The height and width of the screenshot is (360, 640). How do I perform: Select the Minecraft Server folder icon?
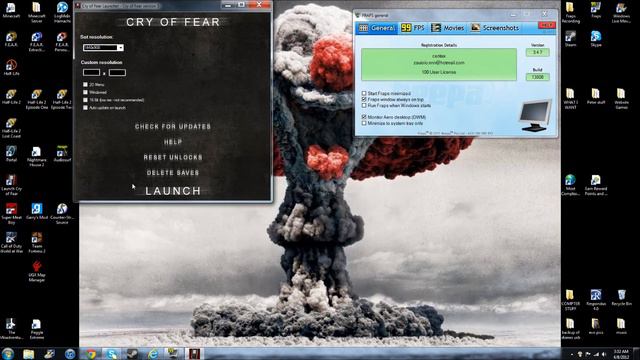click(x=36, y=11)
